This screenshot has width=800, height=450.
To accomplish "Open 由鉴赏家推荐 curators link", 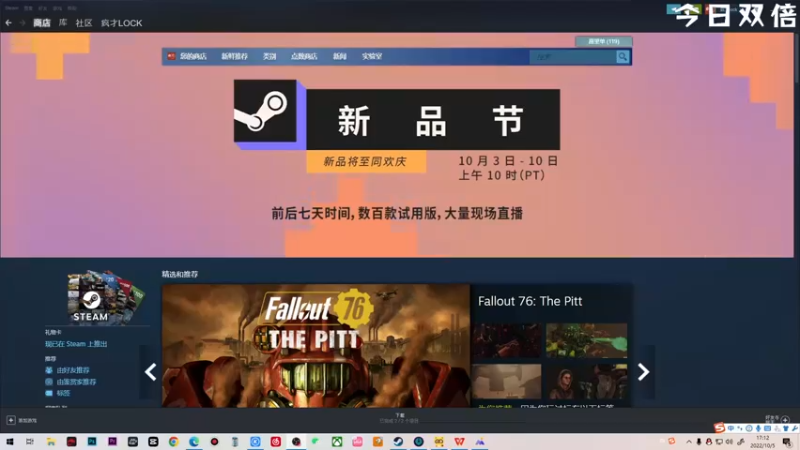I will coord(76,382).
